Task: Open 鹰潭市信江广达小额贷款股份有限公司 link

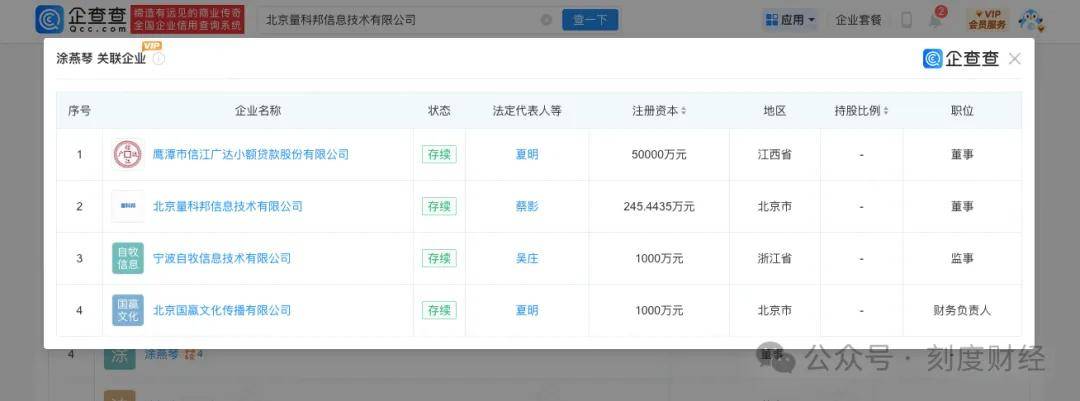Action: 251,154
